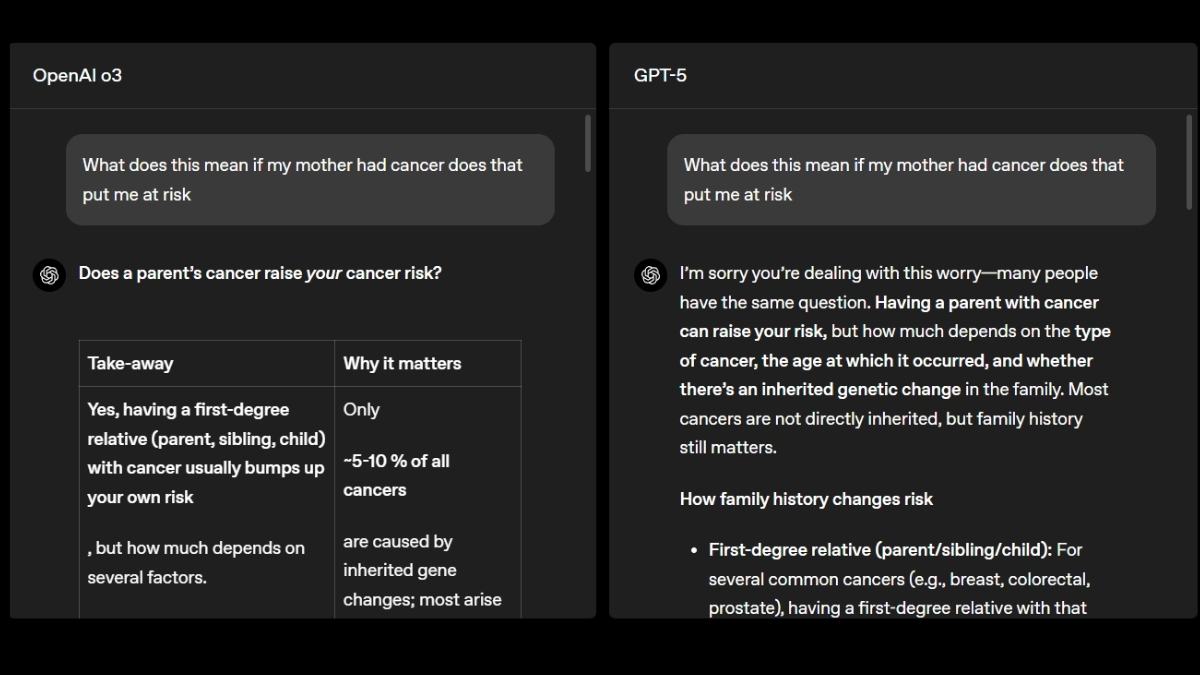Click the scrollbar in the OpenAI o3 panel
Image resolution: width=1200 pixels, height=675 pixels.
click(x=588, y=142)
